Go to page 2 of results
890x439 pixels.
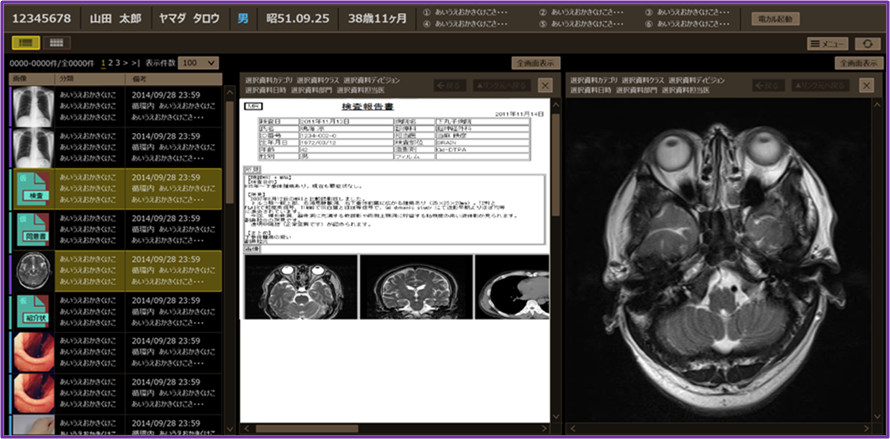click(x=113, y=62)
